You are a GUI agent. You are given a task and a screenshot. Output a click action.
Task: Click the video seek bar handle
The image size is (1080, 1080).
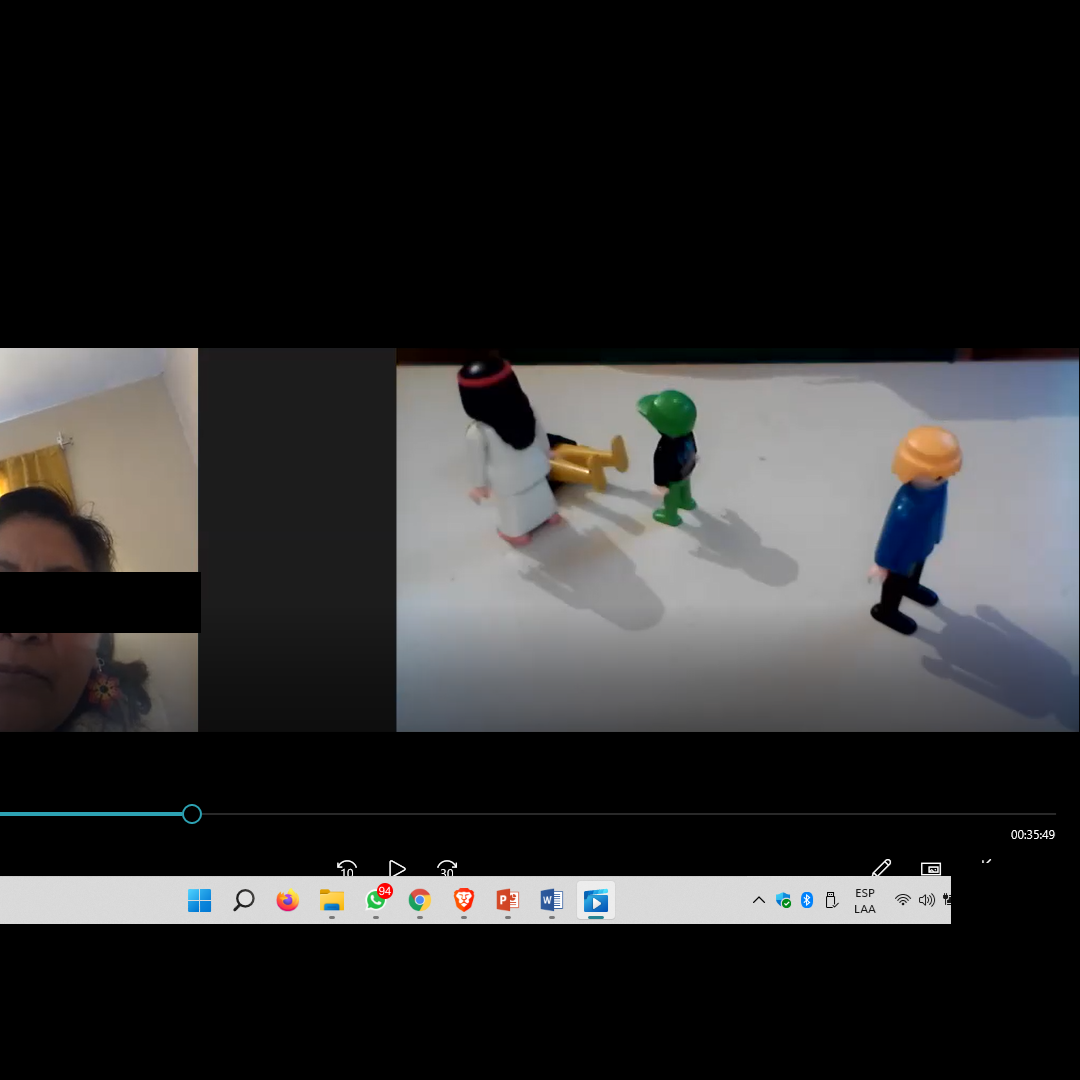(x=192, y=814)
